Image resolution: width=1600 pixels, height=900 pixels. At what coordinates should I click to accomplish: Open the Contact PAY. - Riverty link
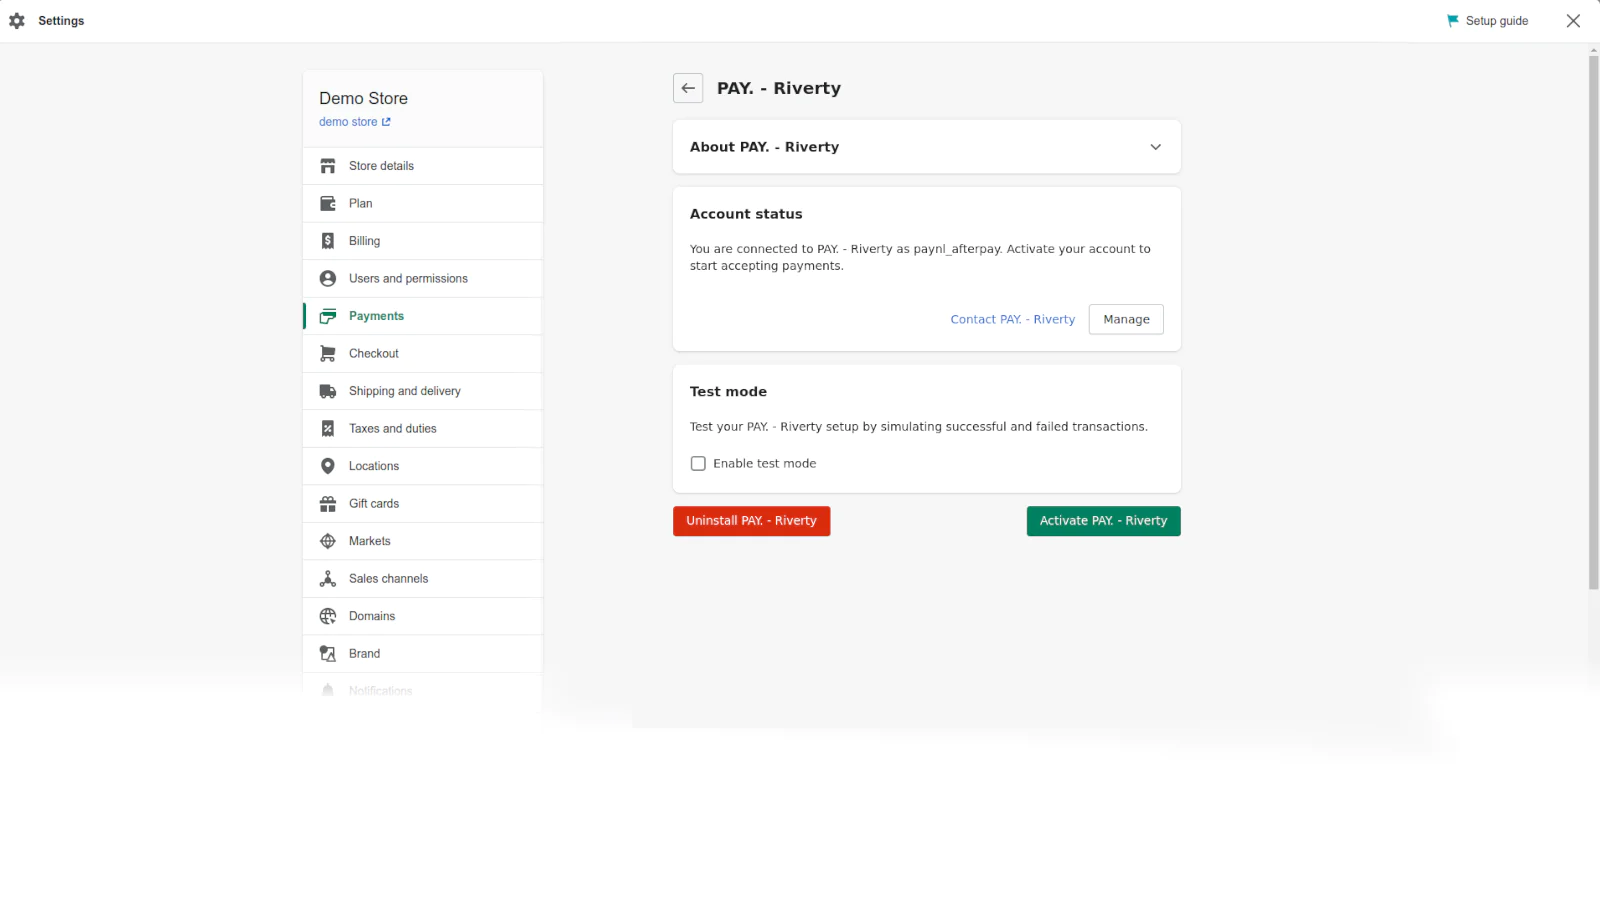[1012, 320]
